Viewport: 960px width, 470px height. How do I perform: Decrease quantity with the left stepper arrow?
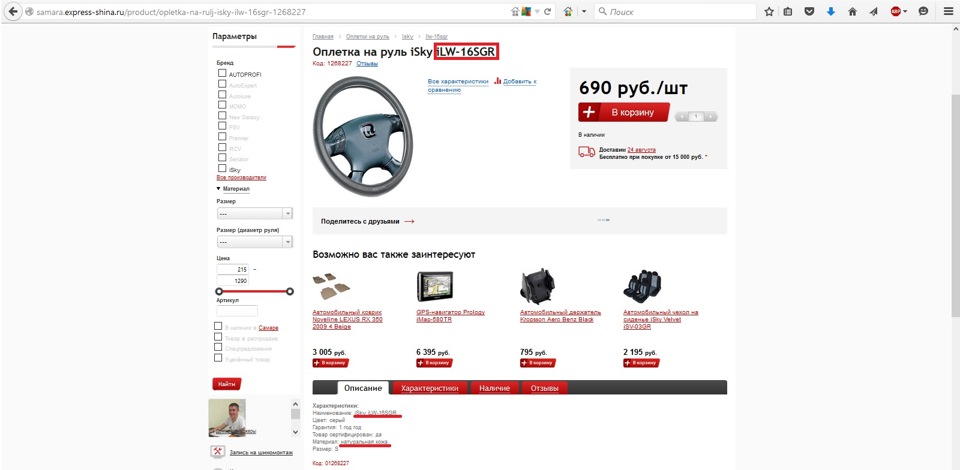click(x=680, y=116)
